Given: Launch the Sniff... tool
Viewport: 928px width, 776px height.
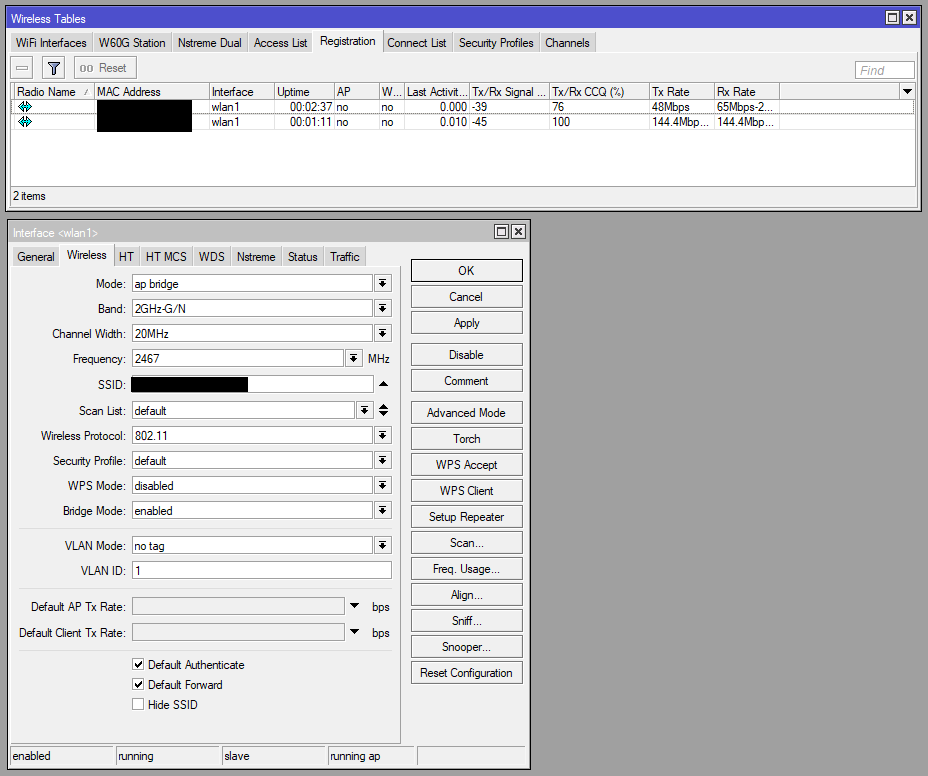Looking at the screenshot, I should click(x=466, y=621).
